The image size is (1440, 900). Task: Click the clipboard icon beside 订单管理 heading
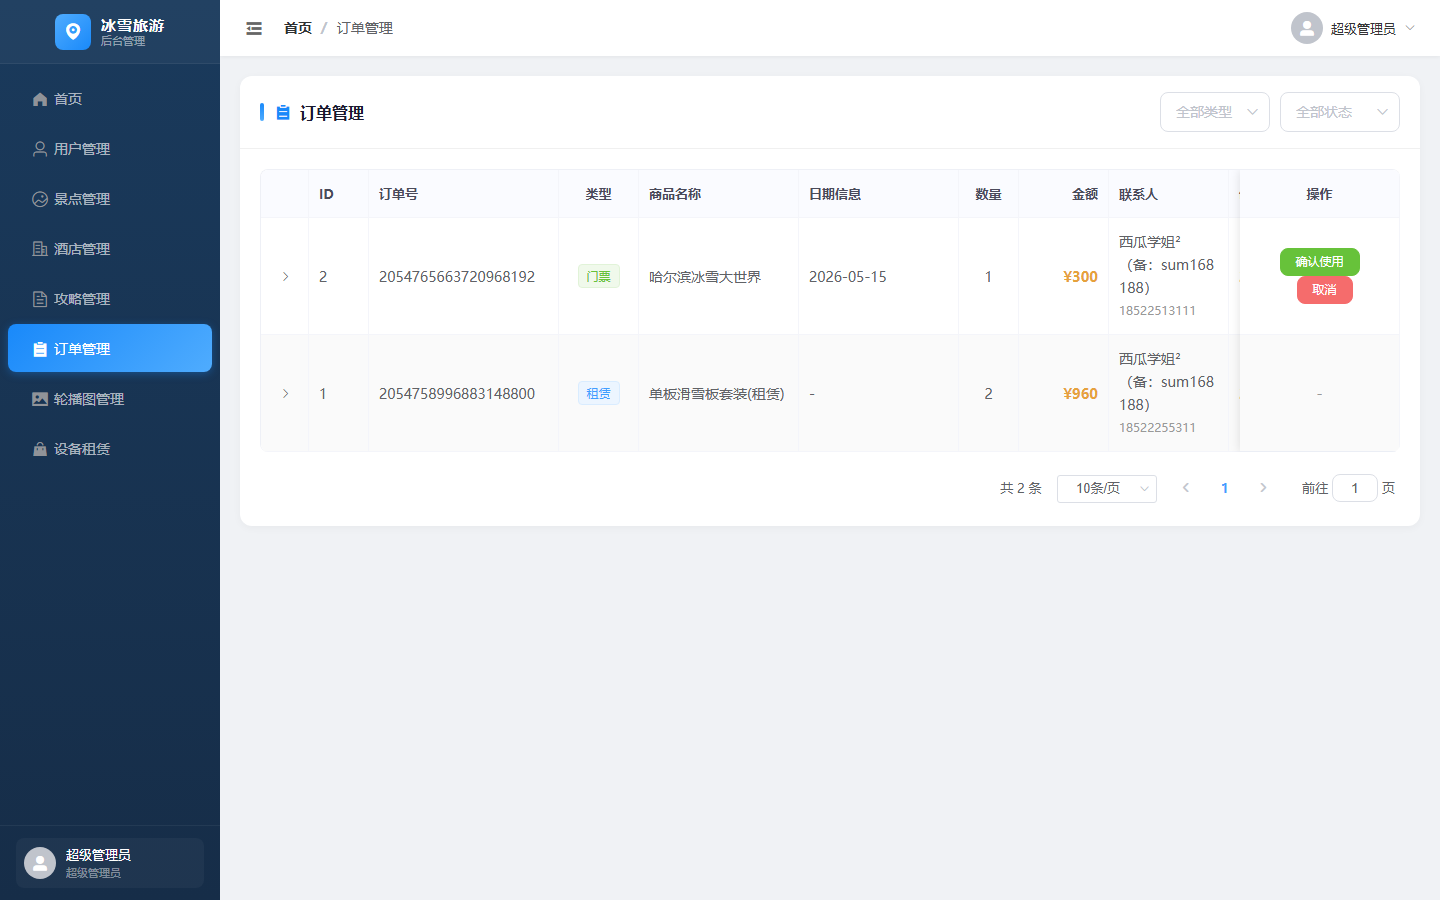point(283,113)
